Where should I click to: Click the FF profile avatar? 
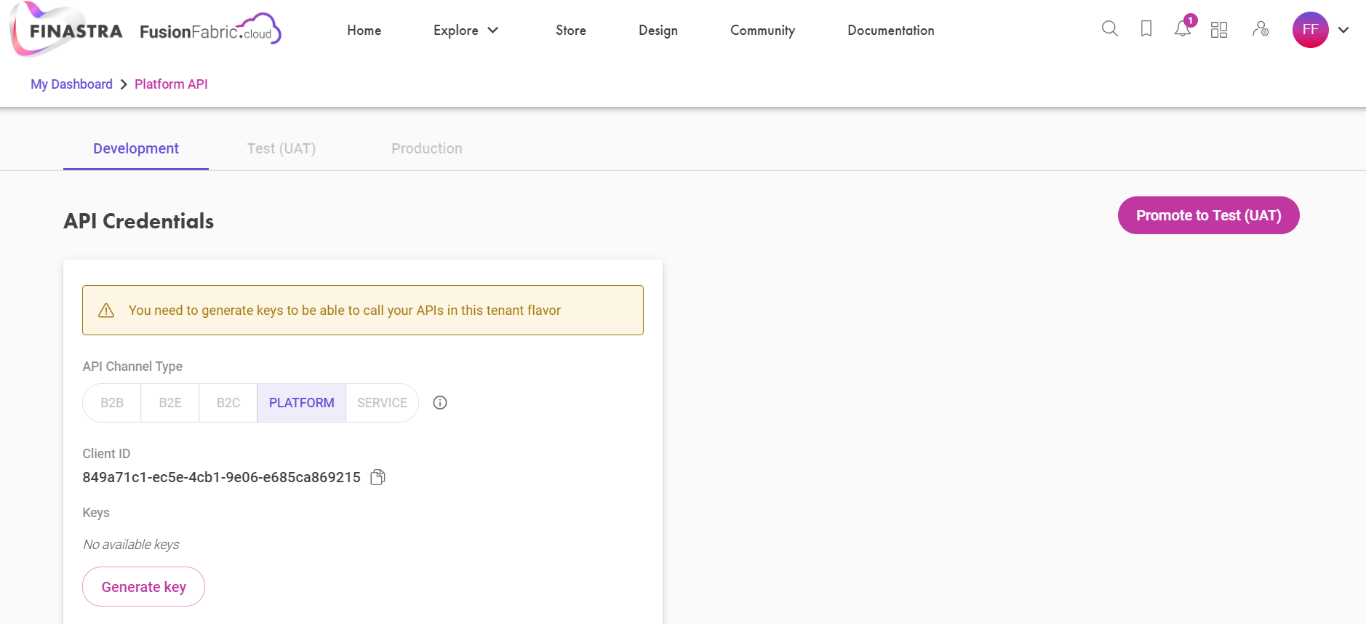1310,30
